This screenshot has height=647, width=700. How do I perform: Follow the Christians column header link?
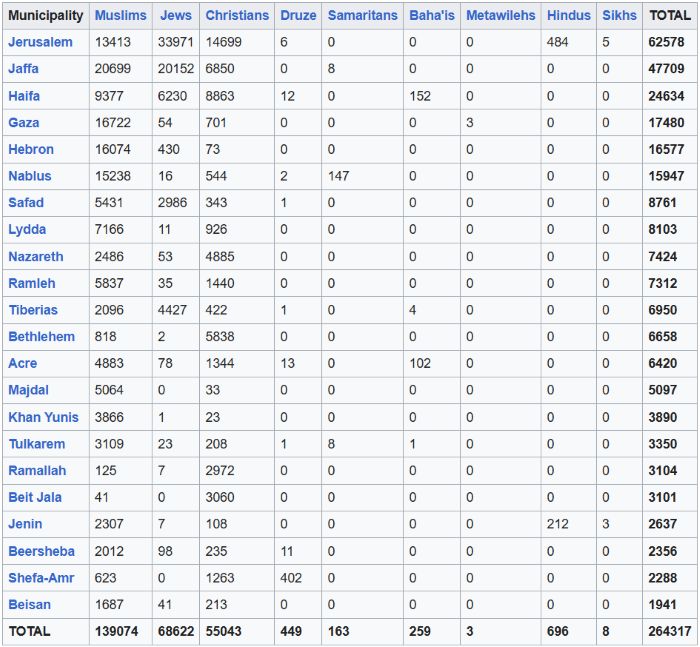(x=237, y=15)
